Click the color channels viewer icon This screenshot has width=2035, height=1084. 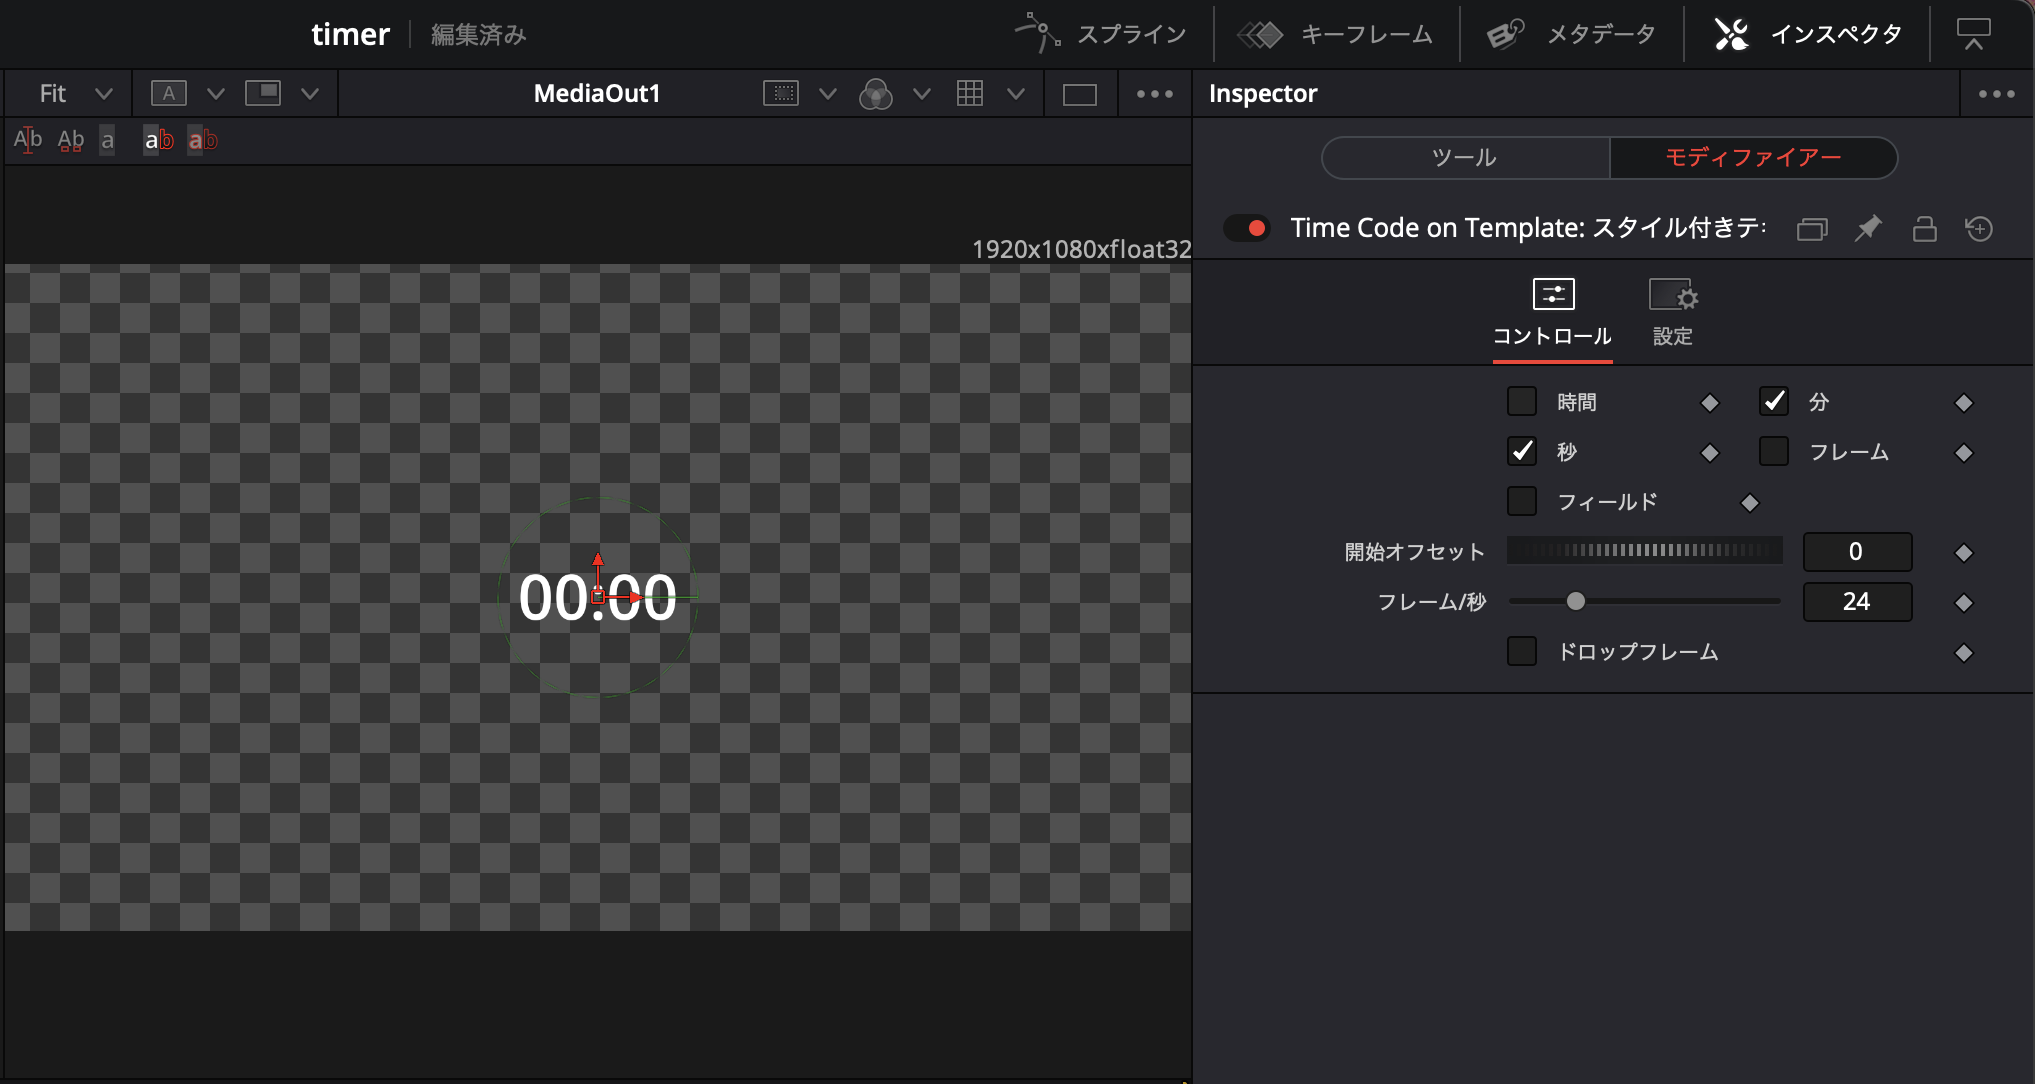[x=875, y=94]
